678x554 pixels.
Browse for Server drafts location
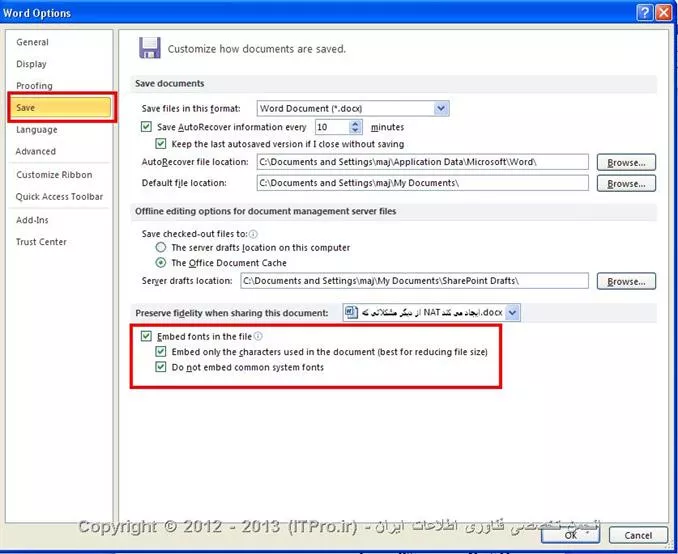(x=626, y=282)
